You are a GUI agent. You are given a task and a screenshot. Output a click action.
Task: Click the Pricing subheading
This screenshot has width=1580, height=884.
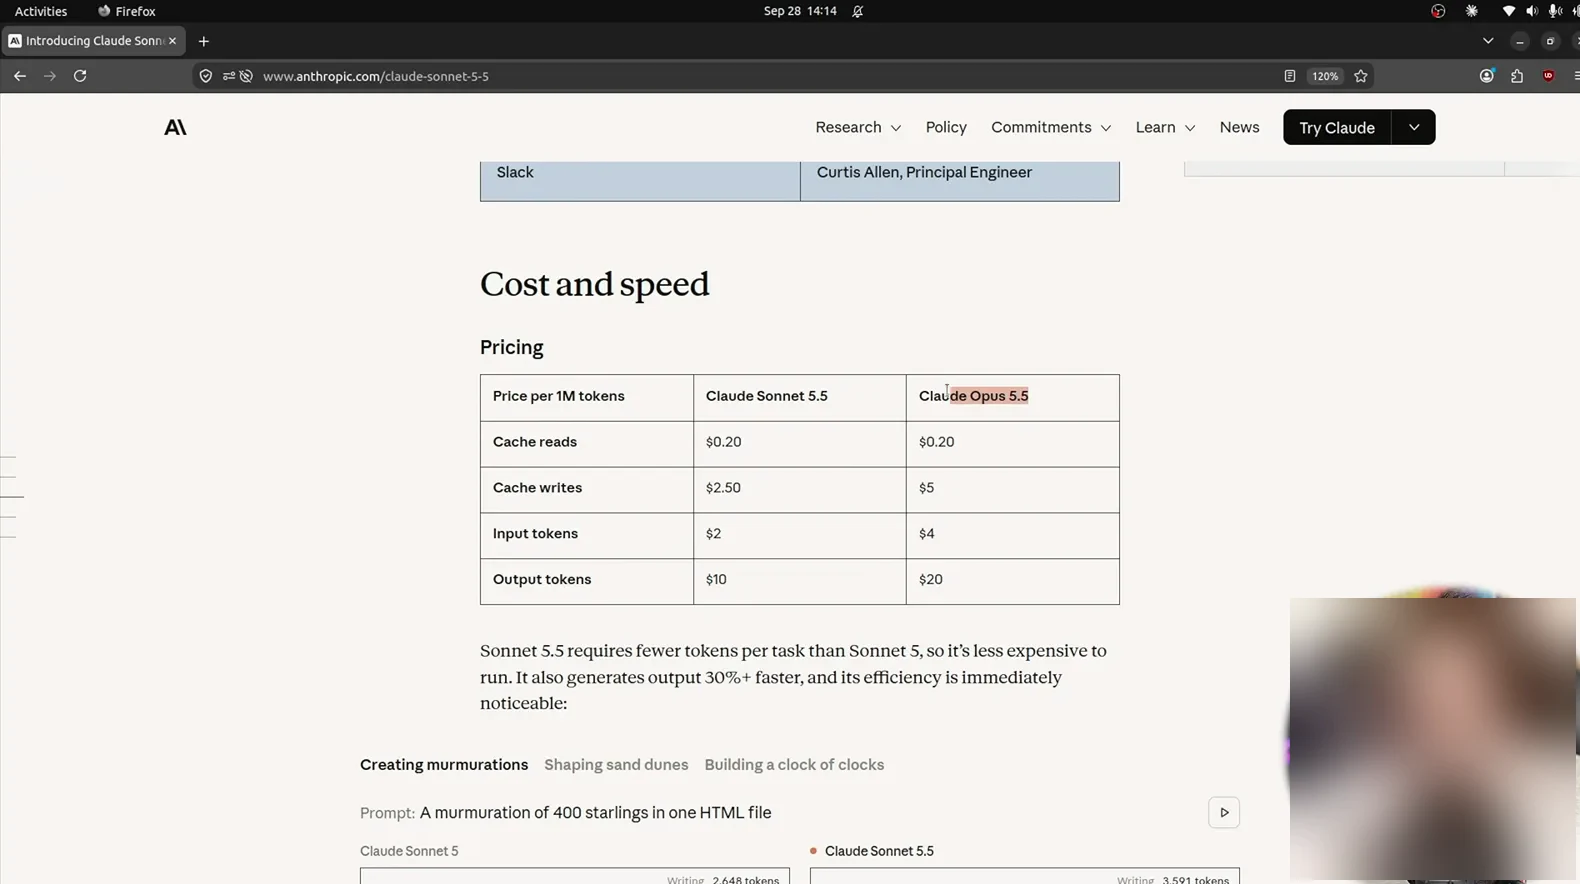pos(512,347)
